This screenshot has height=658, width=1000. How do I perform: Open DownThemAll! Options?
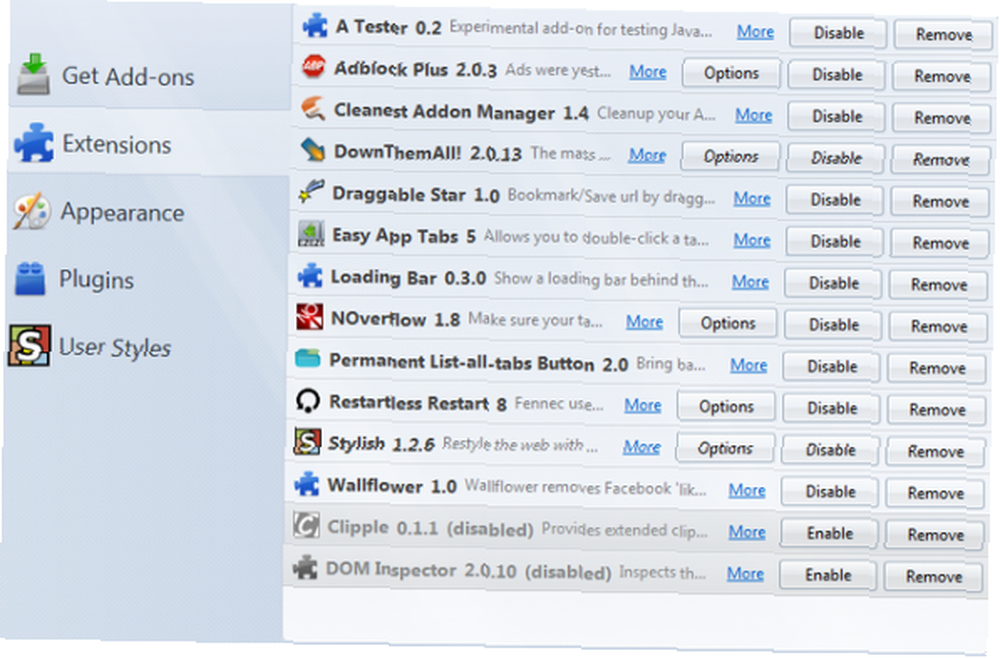tap(730, 156)
